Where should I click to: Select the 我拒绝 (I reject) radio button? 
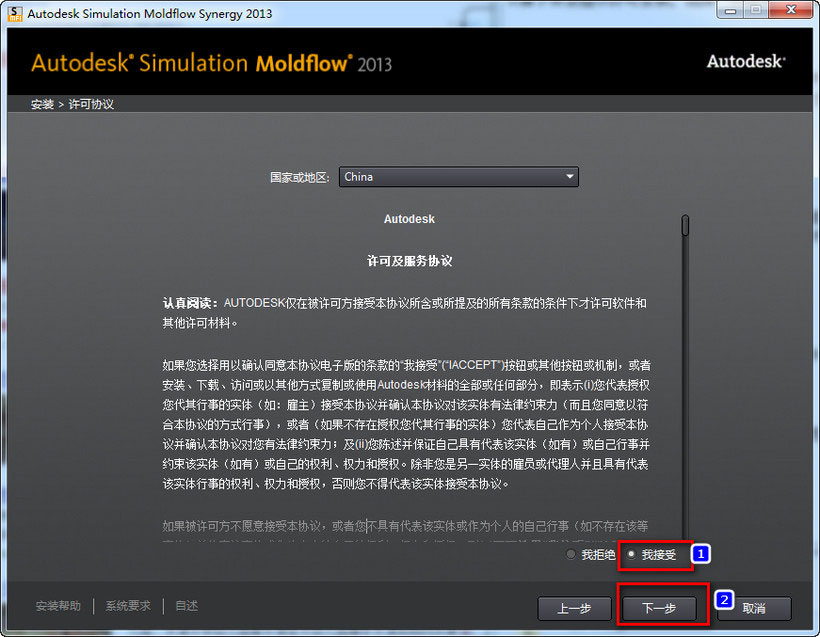coord(571,554)
